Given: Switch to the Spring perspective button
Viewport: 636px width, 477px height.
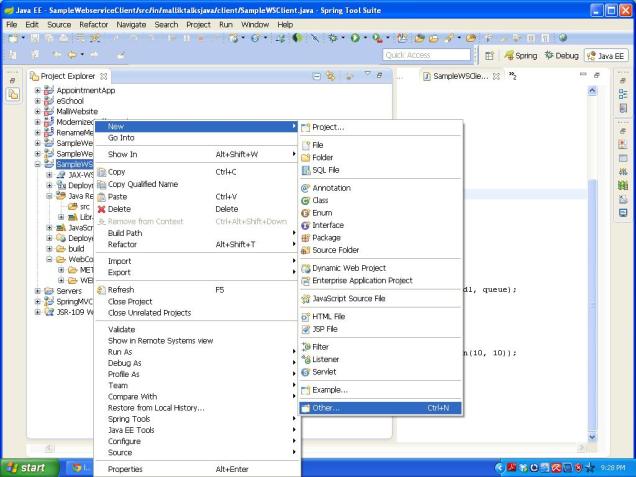Looking at the screenshot, I should pyautogui.click(x=523, y=56).
